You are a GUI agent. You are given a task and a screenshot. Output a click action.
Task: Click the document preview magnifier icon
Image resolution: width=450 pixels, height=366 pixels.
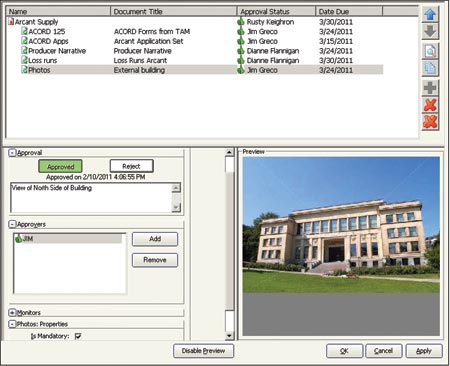pyautogui.click(x=430, y=51)
